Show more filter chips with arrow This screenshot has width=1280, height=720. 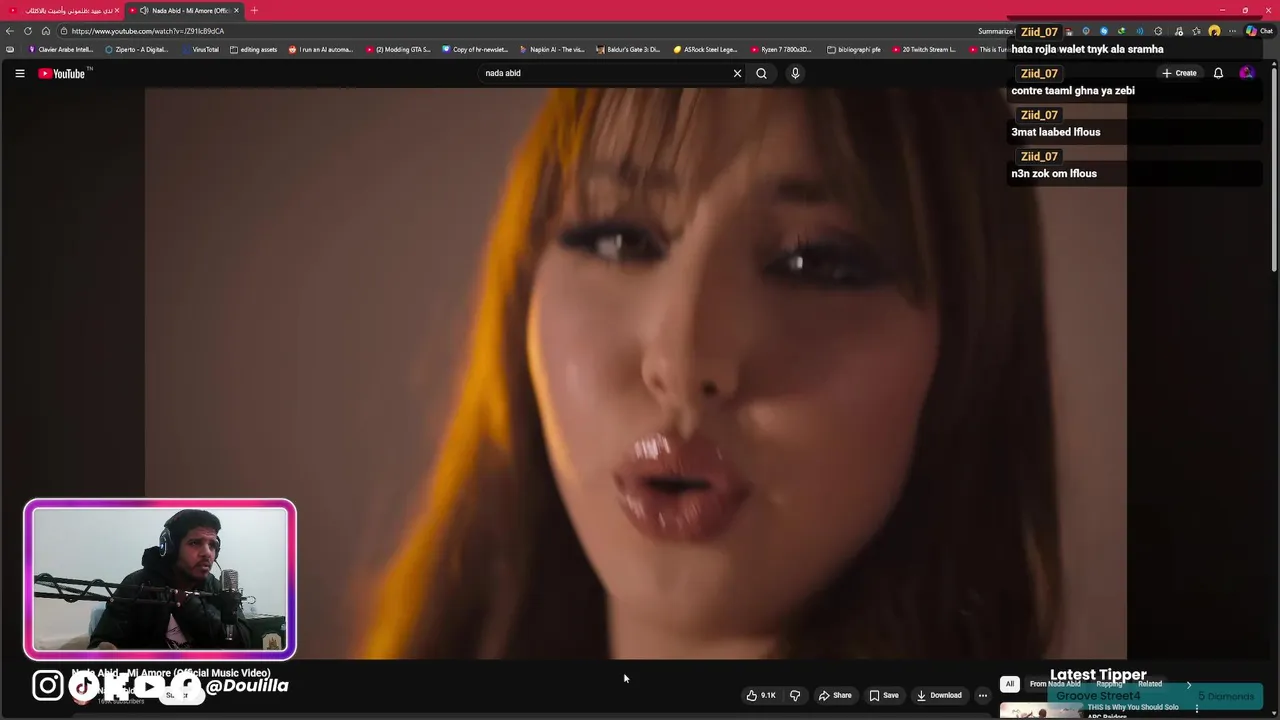coord(1188,684)
